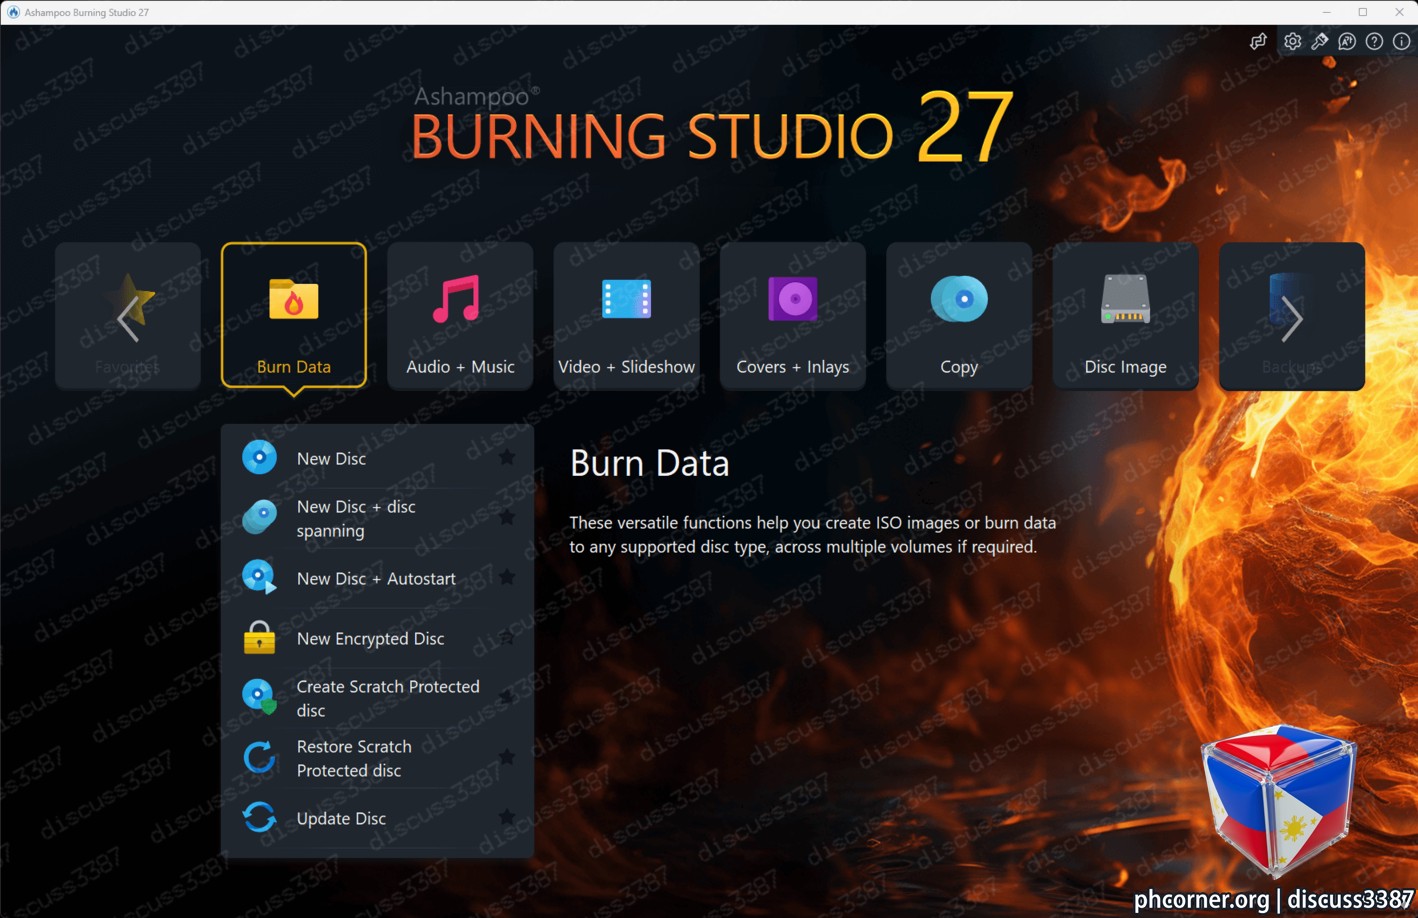The height and width of the screenshot is (918, 1418).
Task: Open the paintbrush skin selector icon
Action: coord(1320,41)
